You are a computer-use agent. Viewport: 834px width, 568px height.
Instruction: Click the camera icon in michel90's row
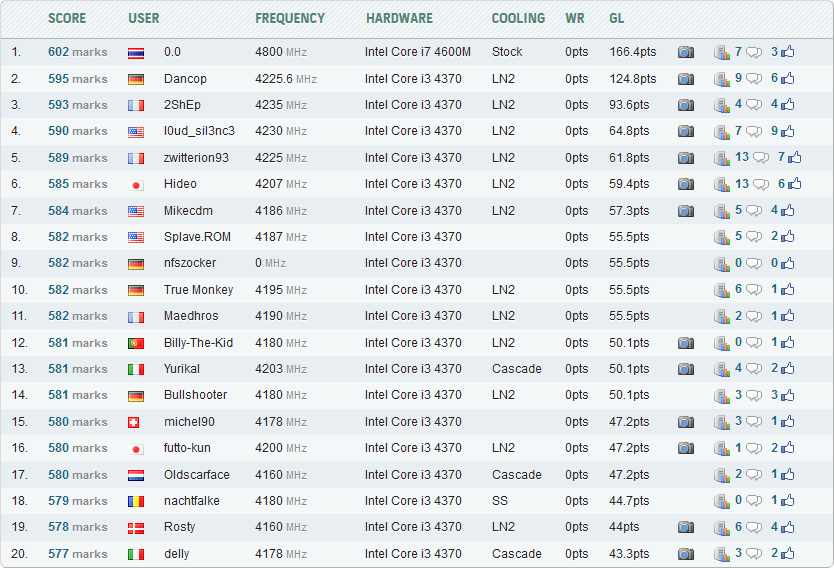tap(686, 422)
